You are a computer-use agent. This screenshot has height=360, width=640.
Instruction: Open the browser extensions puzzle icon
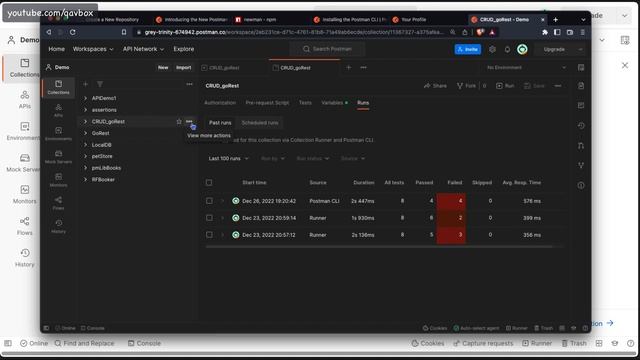click(x=544, y=32)
